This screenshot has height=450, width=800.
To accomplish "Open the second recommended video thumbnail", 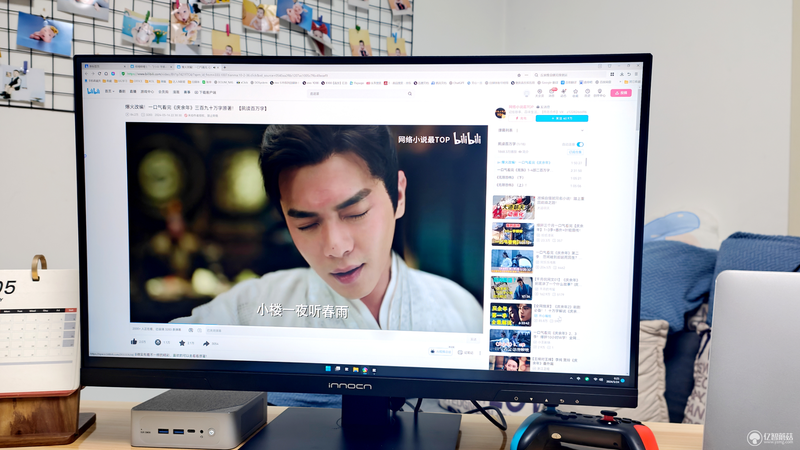I will pyautogui.click(x=513, y=234).
